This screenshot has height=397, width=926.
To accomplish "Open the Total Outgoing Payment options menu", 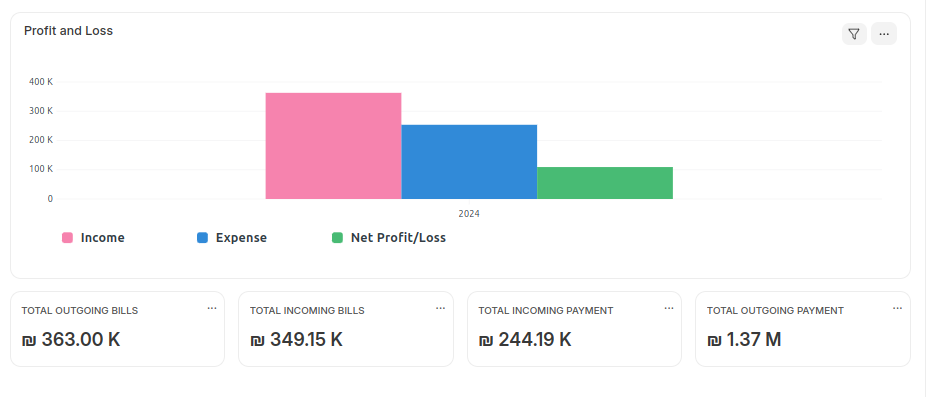I will coord(898,308).
